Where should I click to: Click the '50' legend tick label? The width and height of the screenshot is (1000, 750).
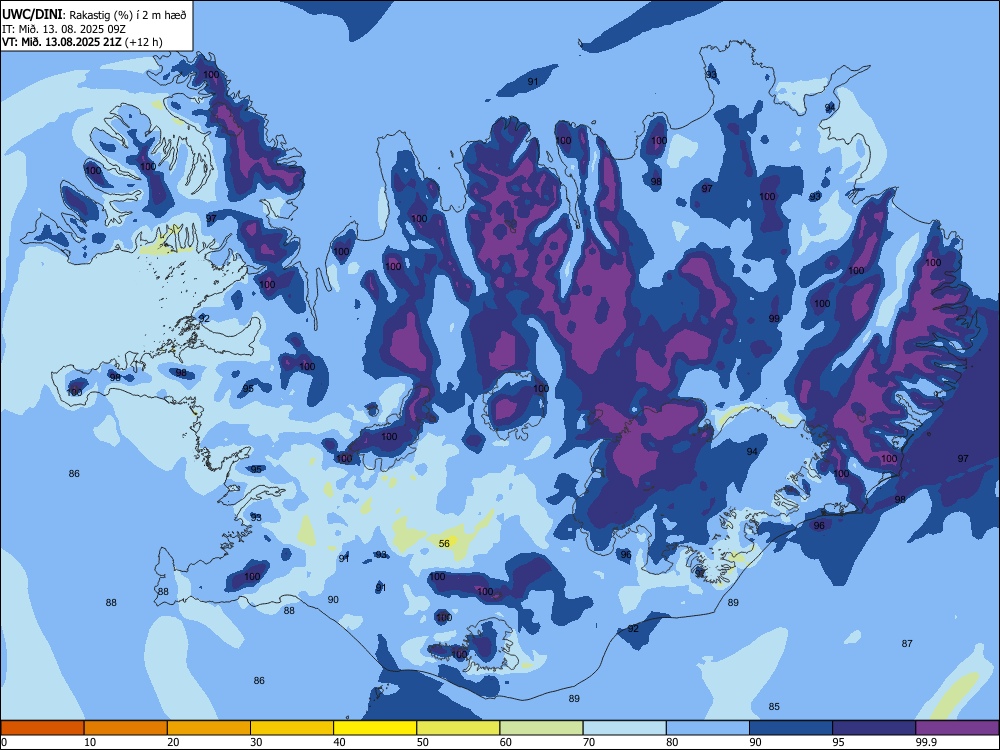click(x=422, y=742)
